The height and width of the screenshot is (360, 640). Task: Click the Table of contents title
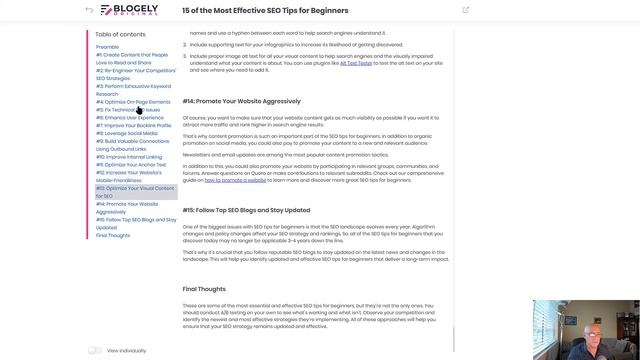click(x=120, y=34)
